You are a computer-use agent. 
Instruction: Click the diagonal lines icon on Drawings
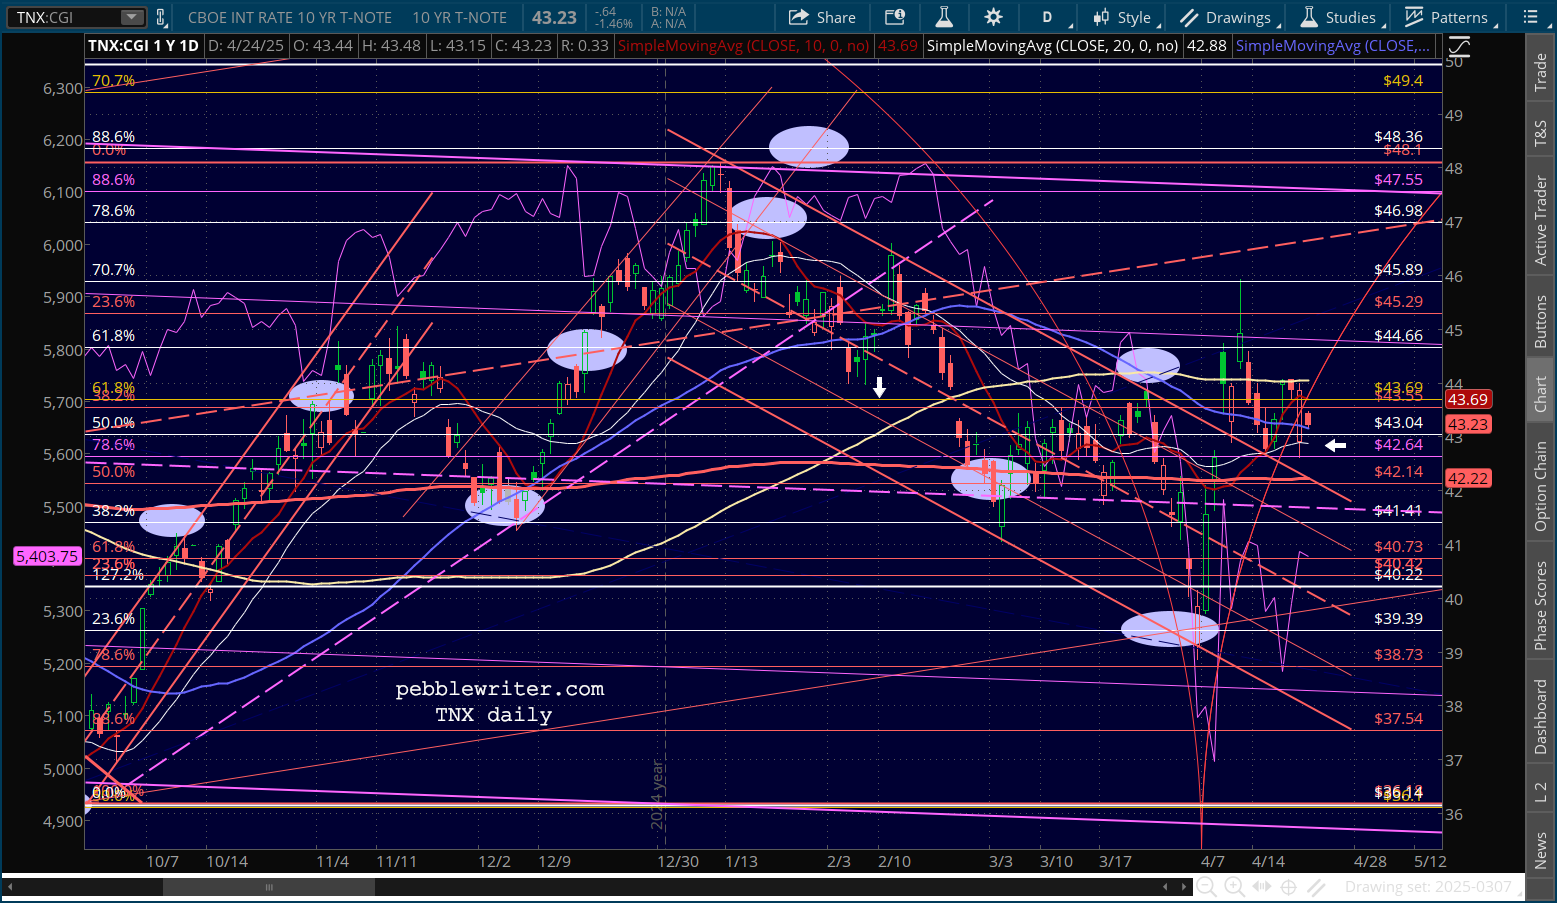click(x=1188, y=17)
